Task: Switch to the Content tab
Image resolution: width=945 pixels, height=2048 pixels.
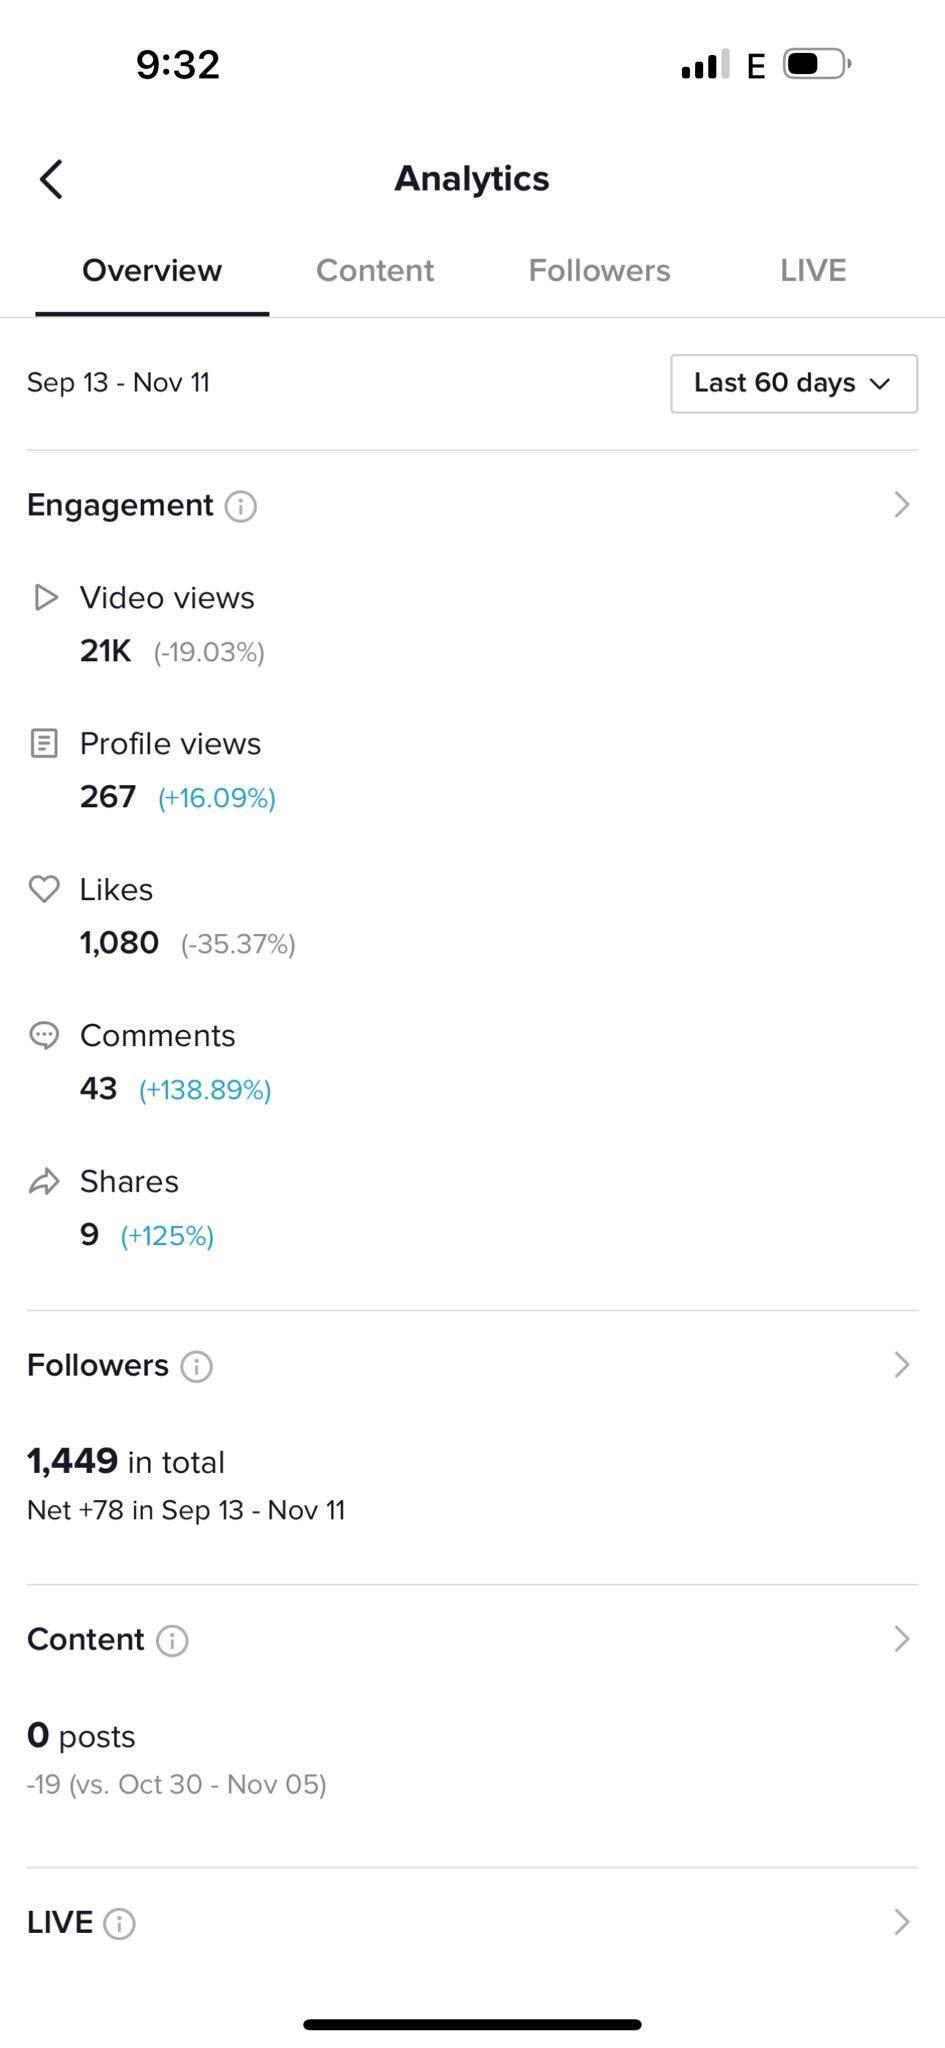Action: [375, 271]
